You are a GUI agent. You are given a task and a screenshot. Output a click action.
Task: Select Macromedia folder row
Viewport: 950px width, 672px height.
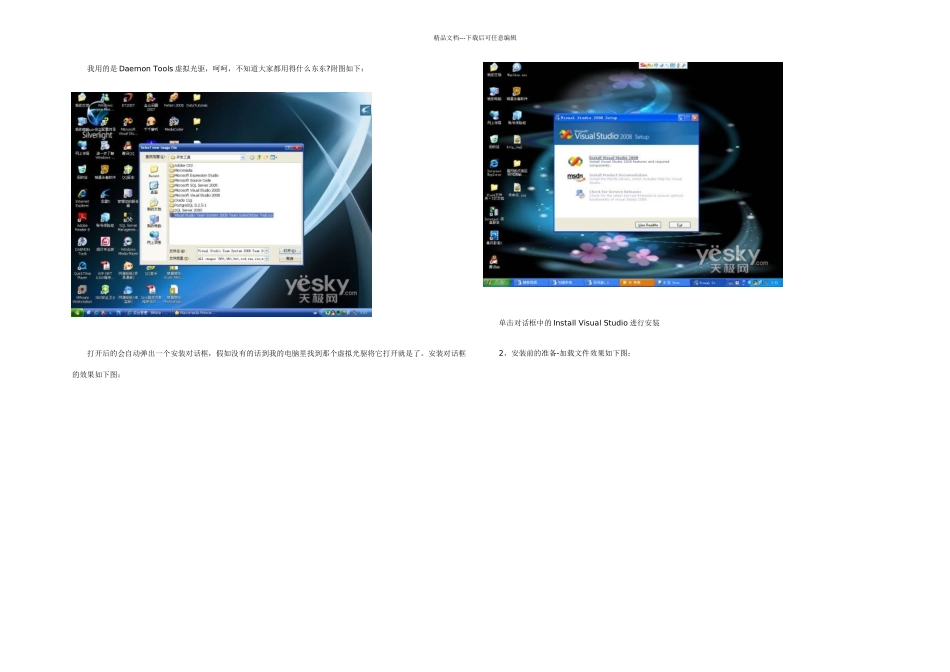(x=181, y=170)
